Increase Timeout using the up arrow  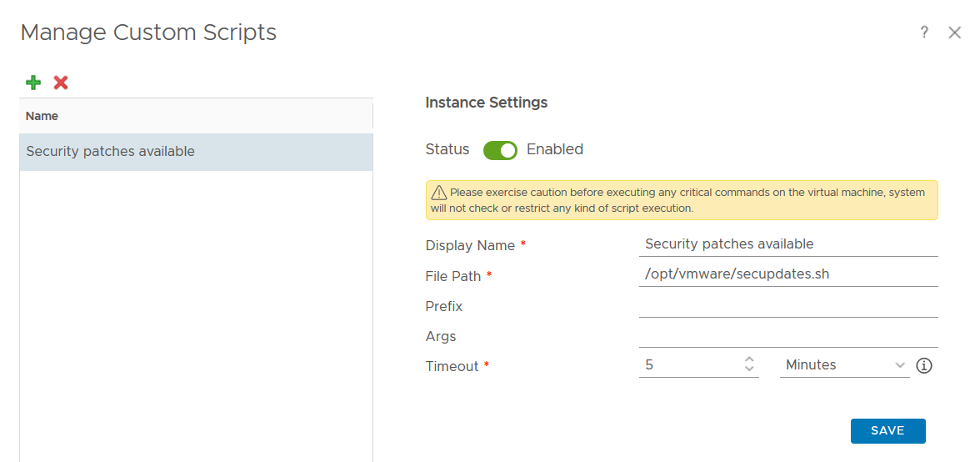749,360
